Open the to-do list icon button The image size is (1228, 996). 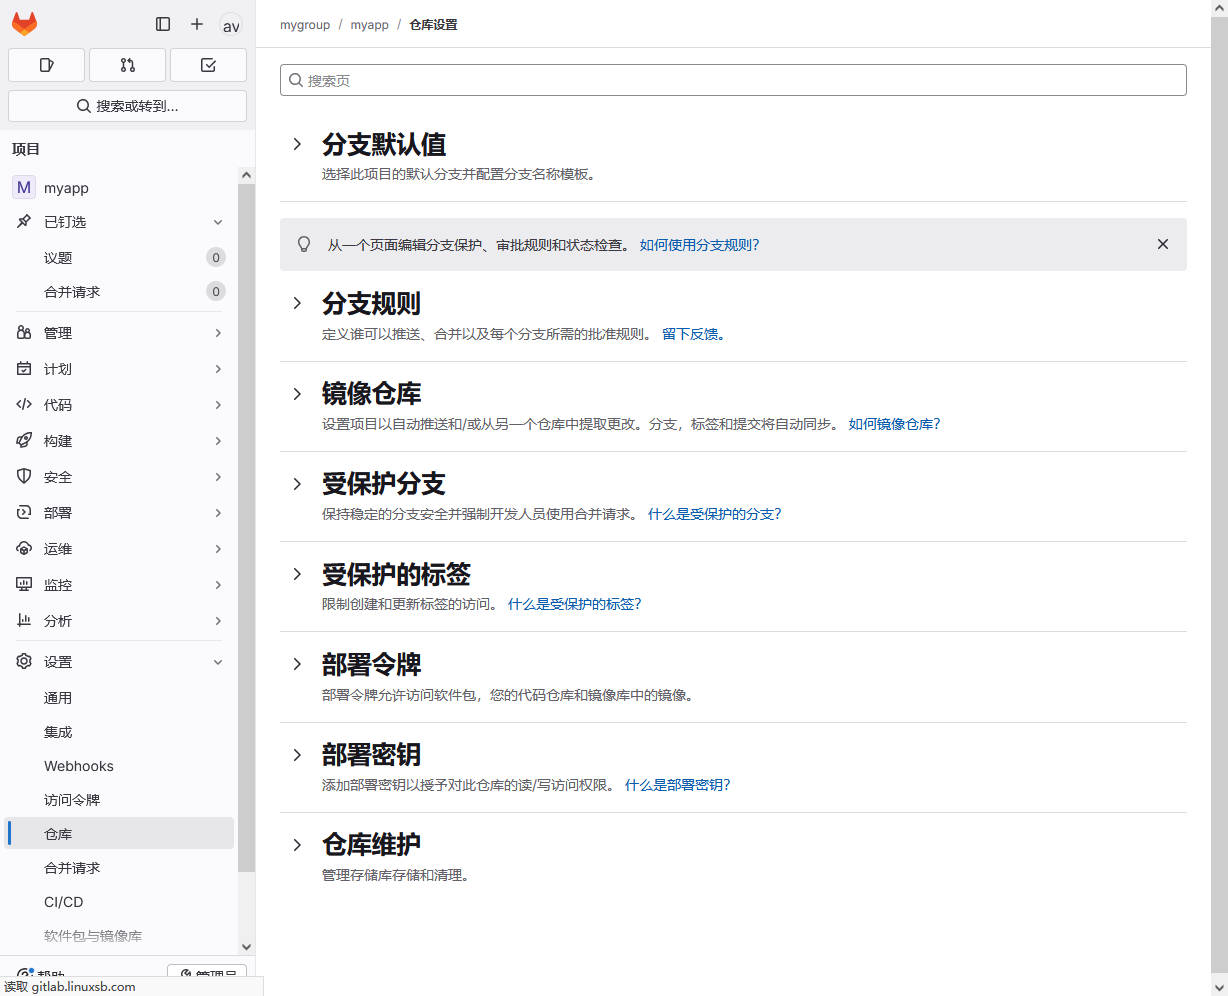click(x=208, y=65)
